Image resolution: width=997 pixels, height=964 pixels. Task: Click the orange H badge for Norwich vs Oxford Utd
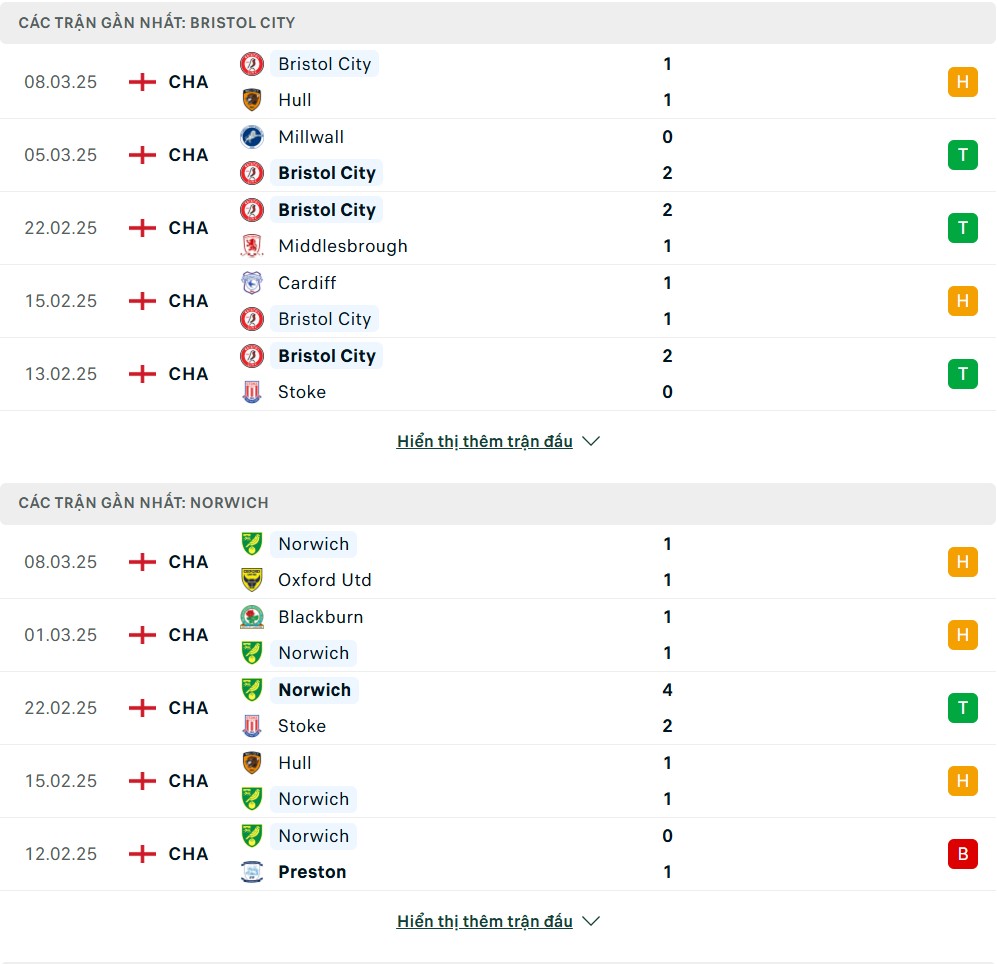coord(963,561)
